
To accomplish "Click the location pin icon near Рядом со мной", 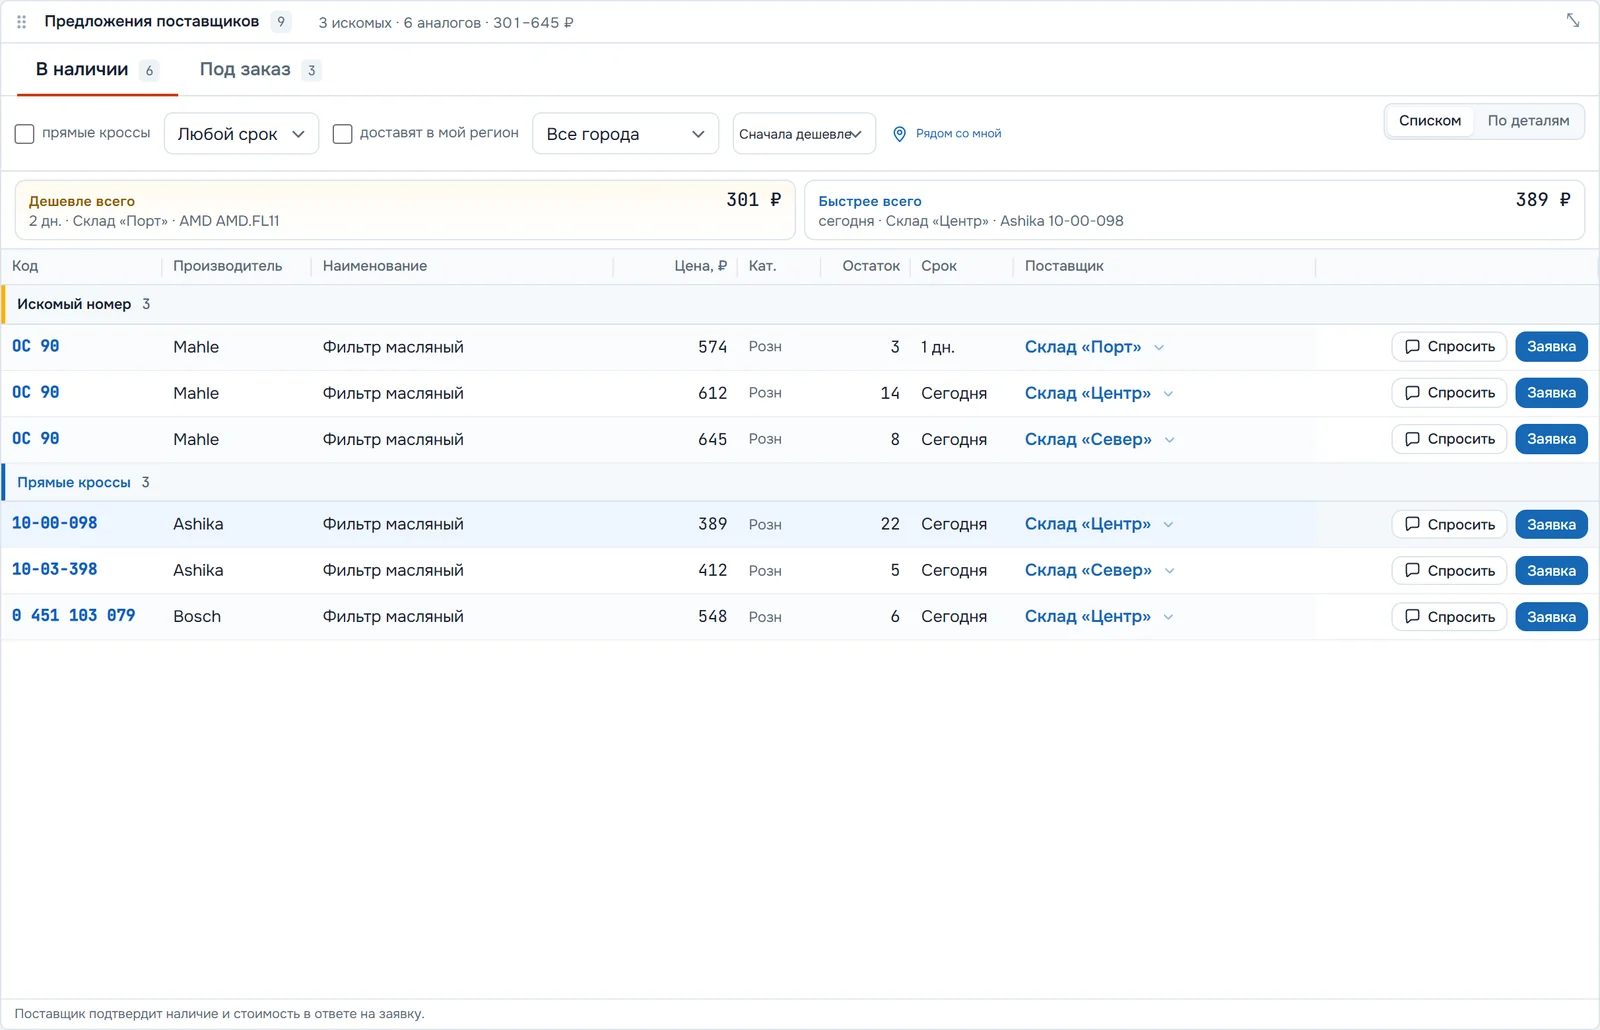I will [899, 134].
